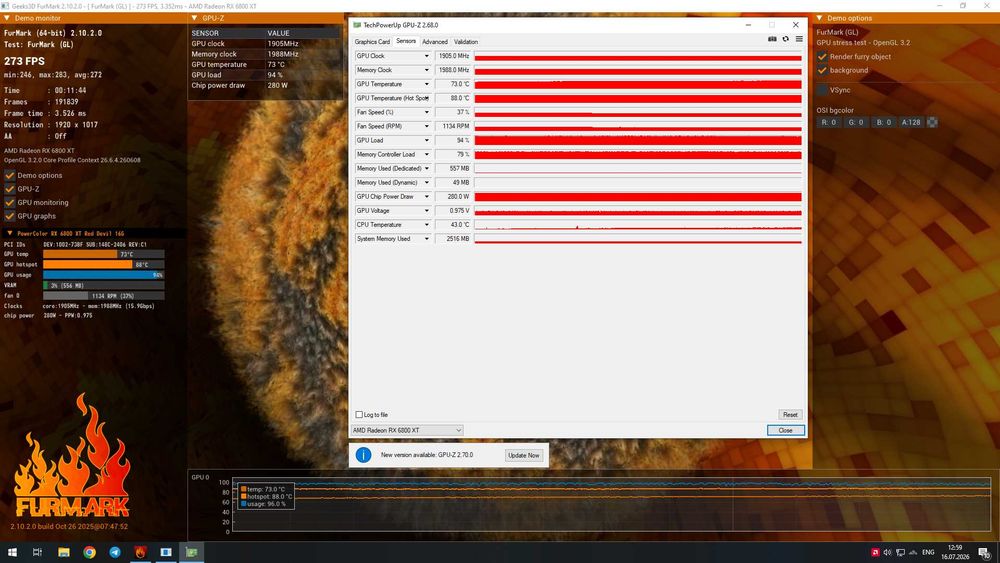Image resolution: width=1000 pixels, height=563 pixels.
Task: Switch to the Graphics Card tab
Action: tap(372, 41)
